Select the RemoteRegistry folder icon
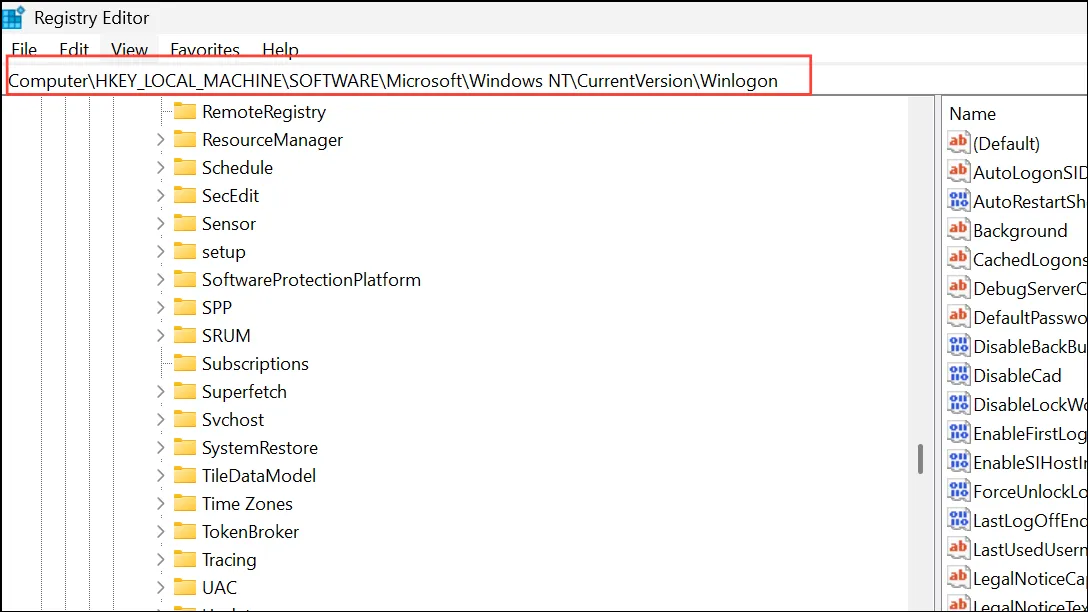The height and width of the screenshot is (612, 1088). (185, 111)
